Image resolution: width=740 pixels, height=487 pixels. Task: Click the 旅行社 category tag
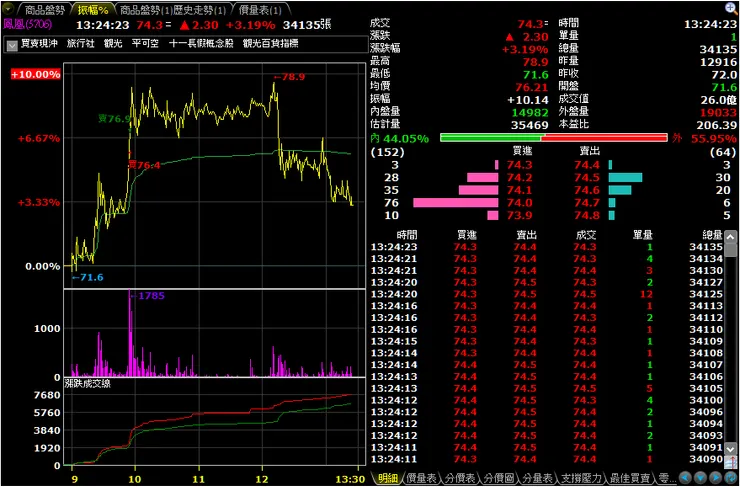click(x=81, y=43)
